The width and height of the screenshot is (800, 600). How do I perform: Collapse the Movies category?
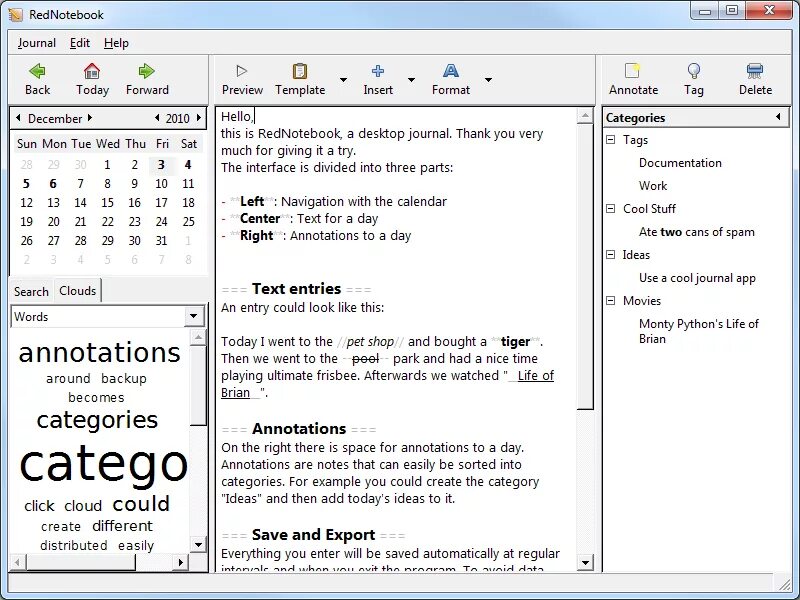tap(610, 301)
